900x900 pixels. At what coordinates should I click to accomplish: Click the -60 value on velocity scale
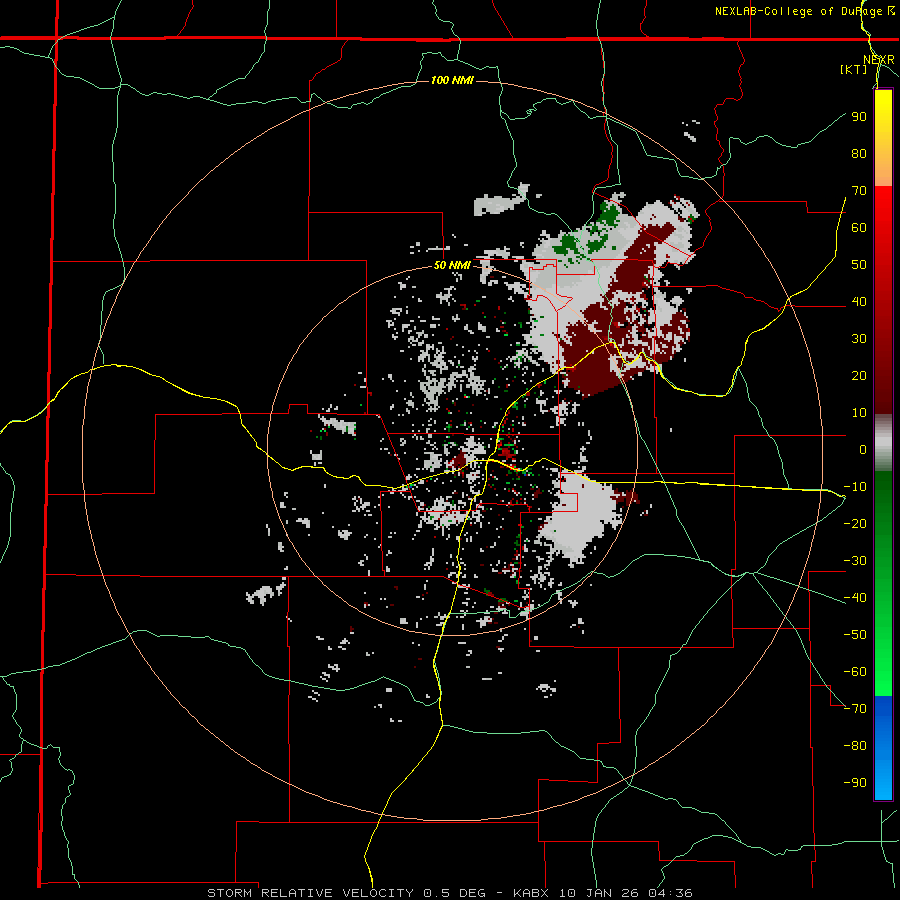pyautogui.click(x=855, y=672)
